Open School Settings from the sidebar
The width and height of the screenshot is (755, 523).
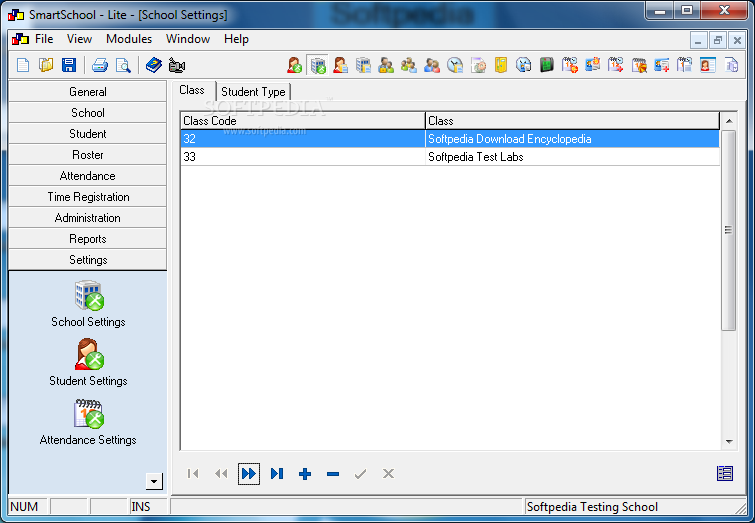point(88,304)
